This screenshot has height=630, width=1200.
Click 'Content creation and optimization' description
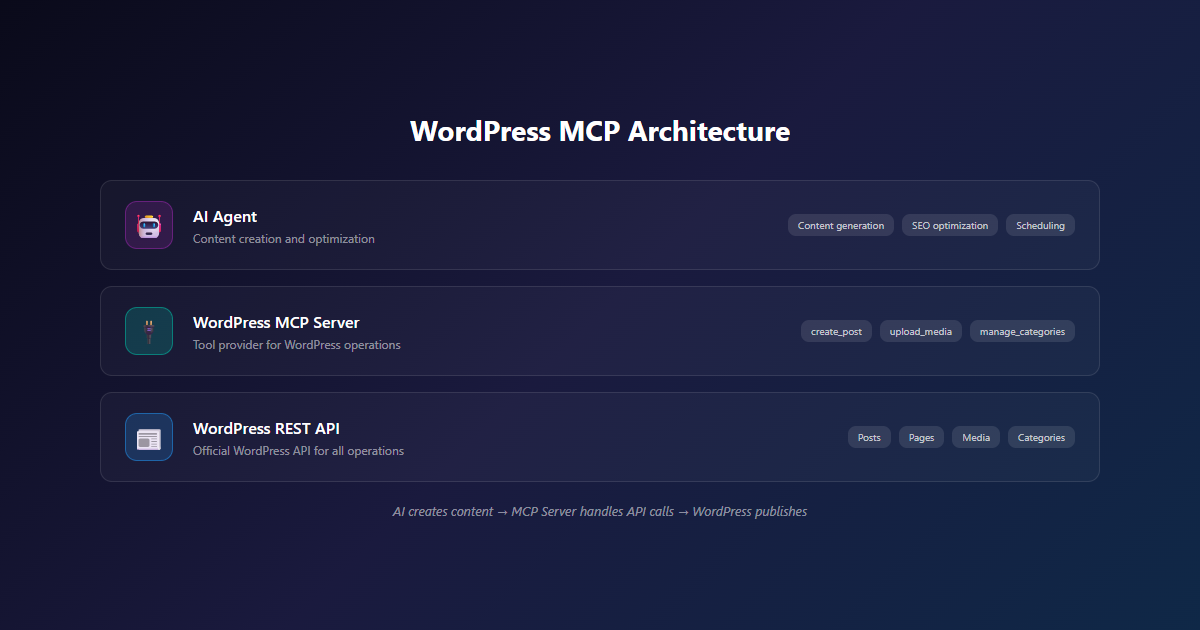284,239
